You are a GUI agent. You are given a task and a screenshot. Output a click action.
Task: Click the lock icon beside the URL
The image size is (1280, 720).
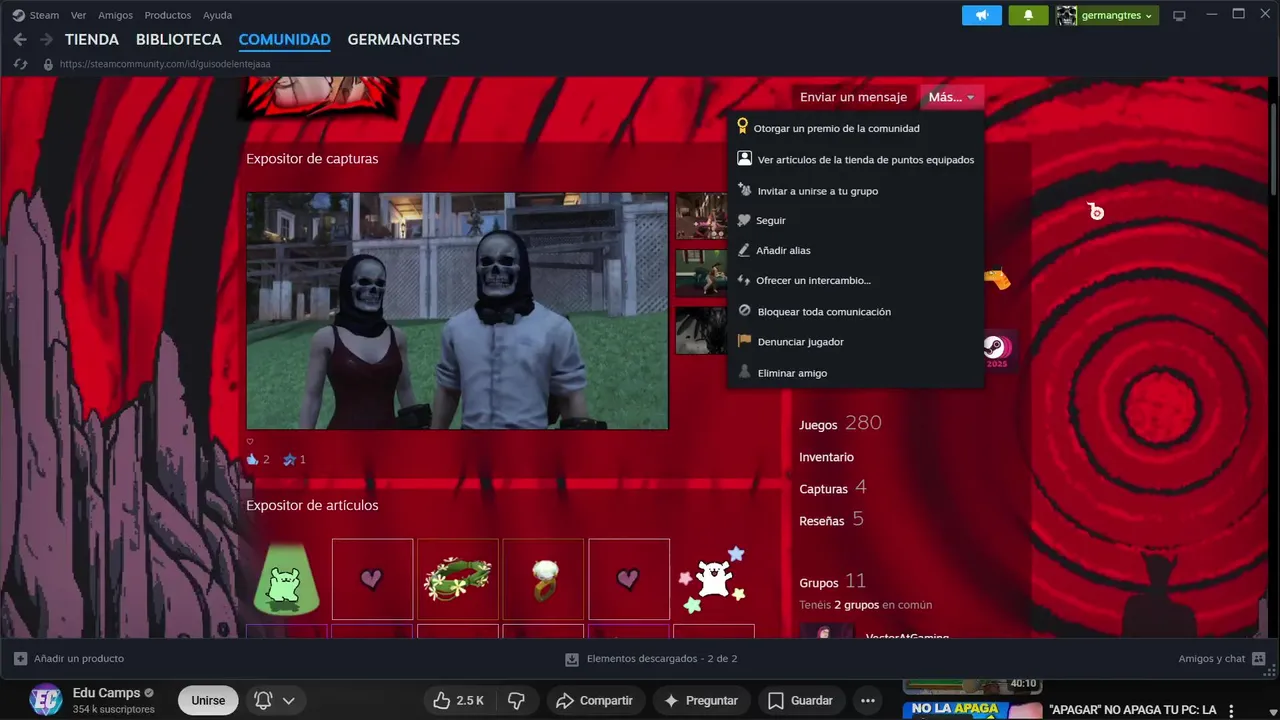pyautogui.click(x=47, y=64)
